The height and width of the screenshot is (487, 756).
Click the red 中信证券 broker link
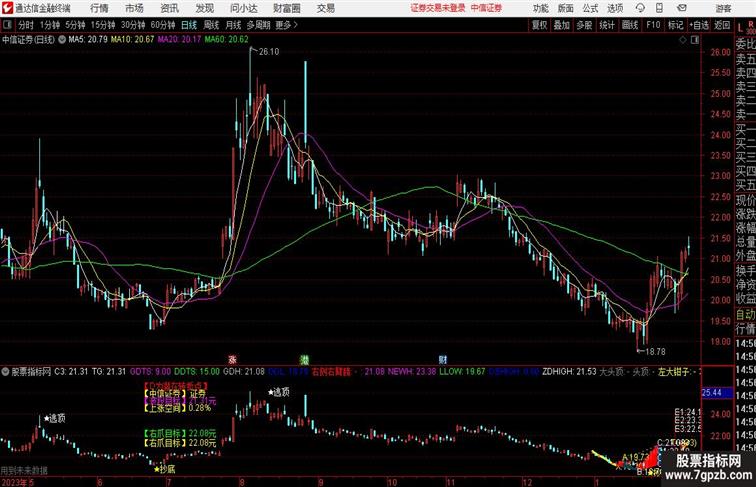pos(486,8)
